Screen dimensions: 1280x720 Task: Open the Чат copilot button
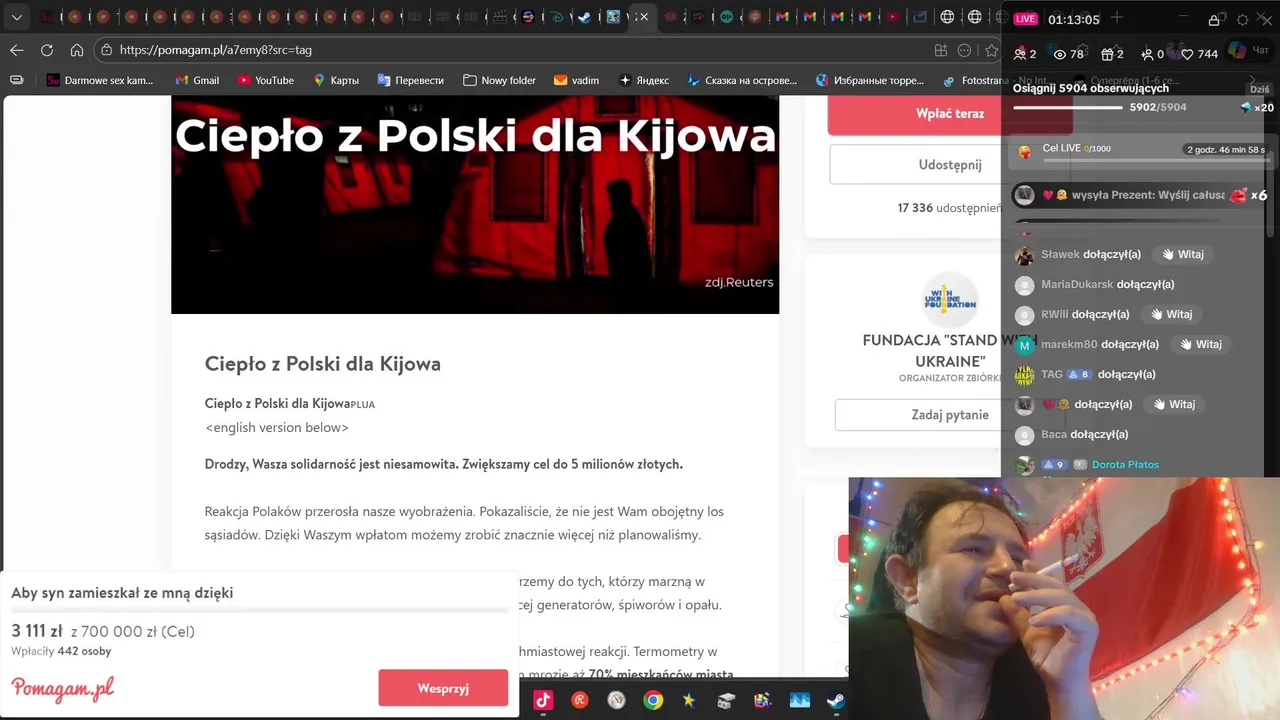[x=1250, y=51]
